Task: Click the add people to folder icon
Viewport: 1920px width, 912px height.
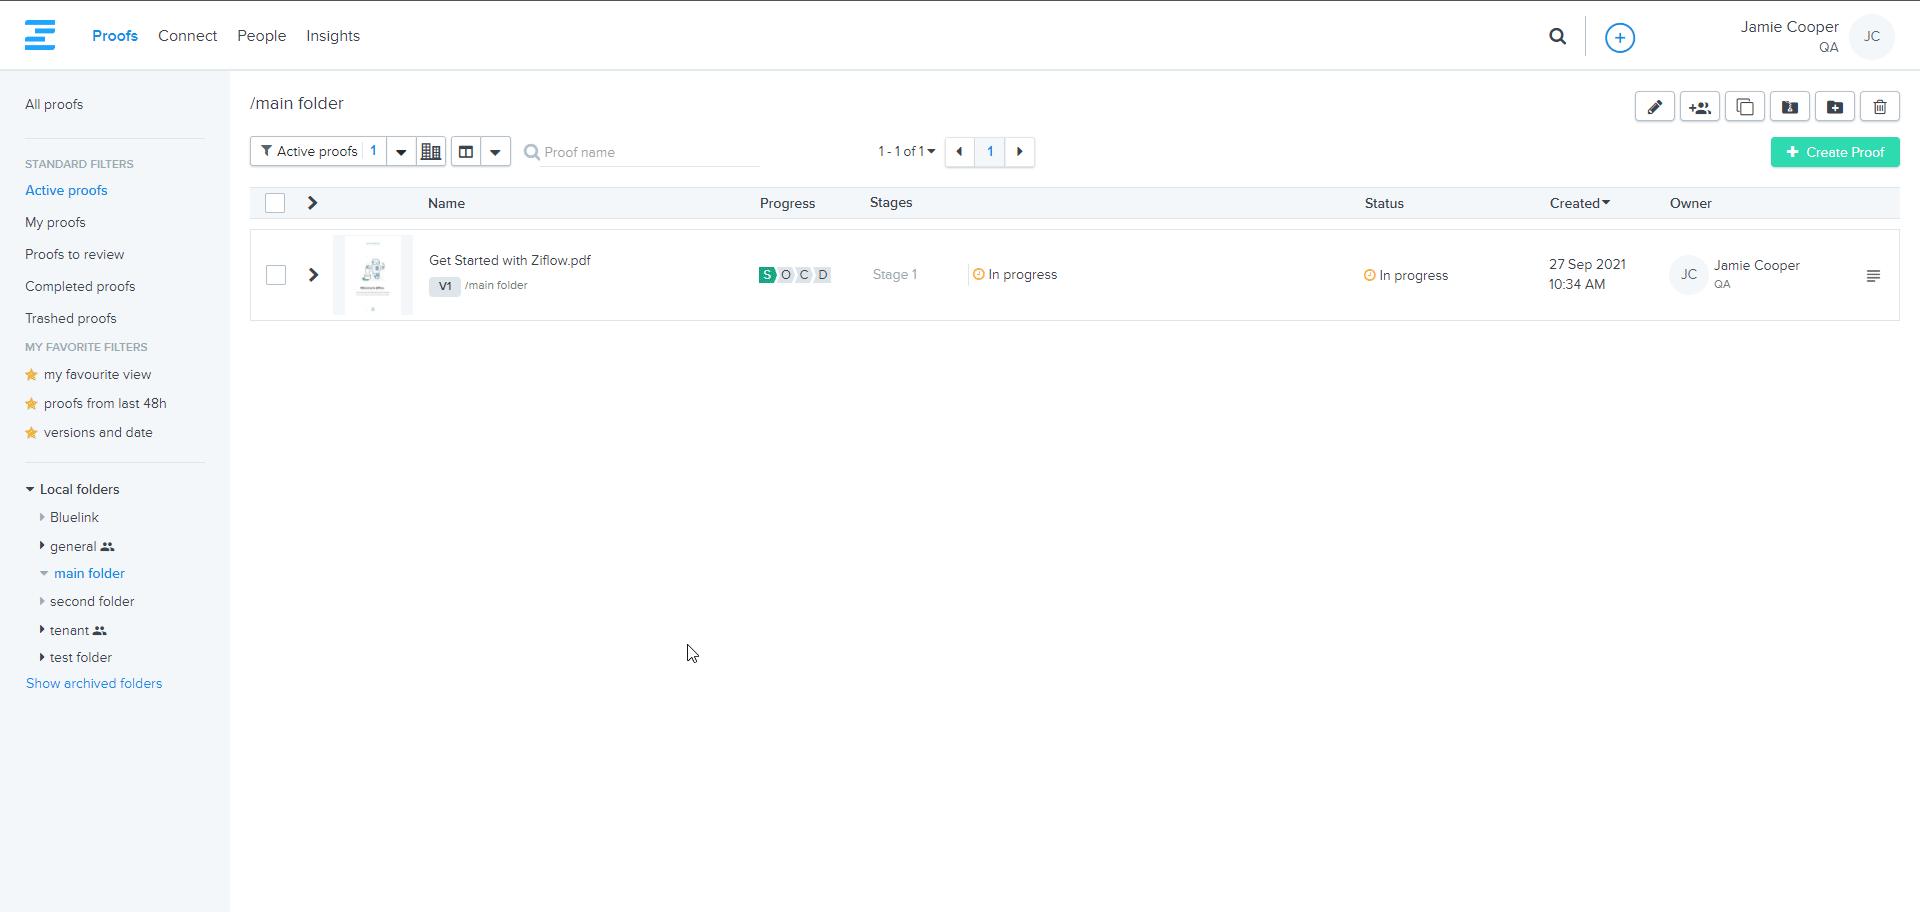Action: 1699,107
